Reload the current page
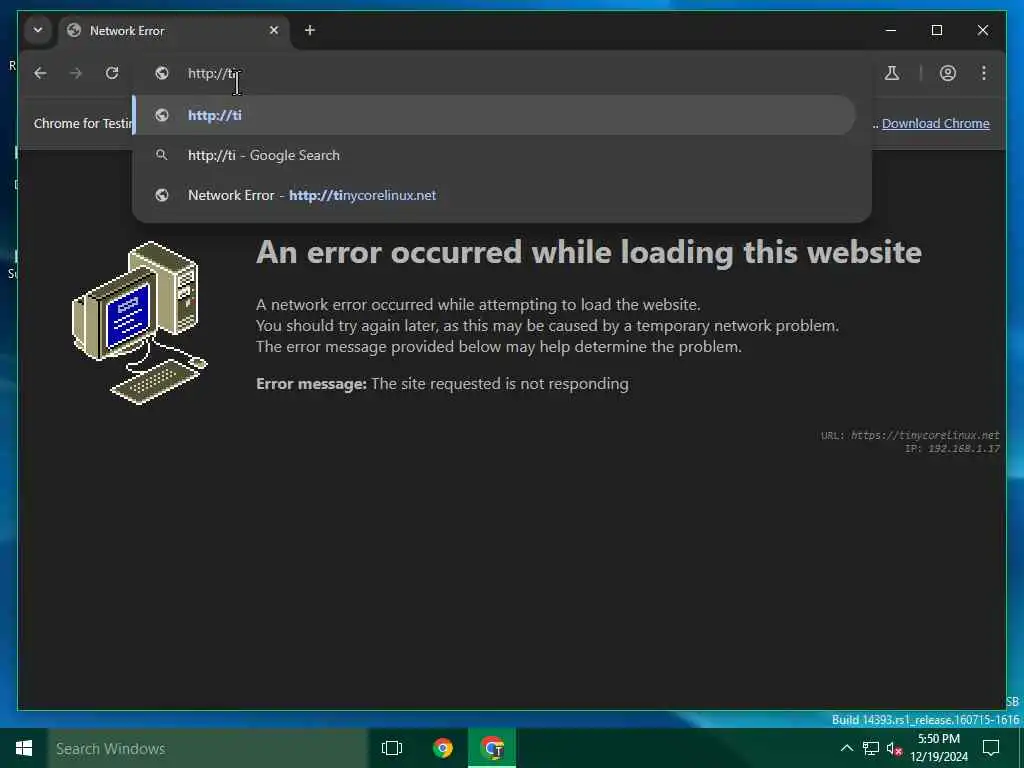This screenshot has width=1024, height=768. pos(112,73)
